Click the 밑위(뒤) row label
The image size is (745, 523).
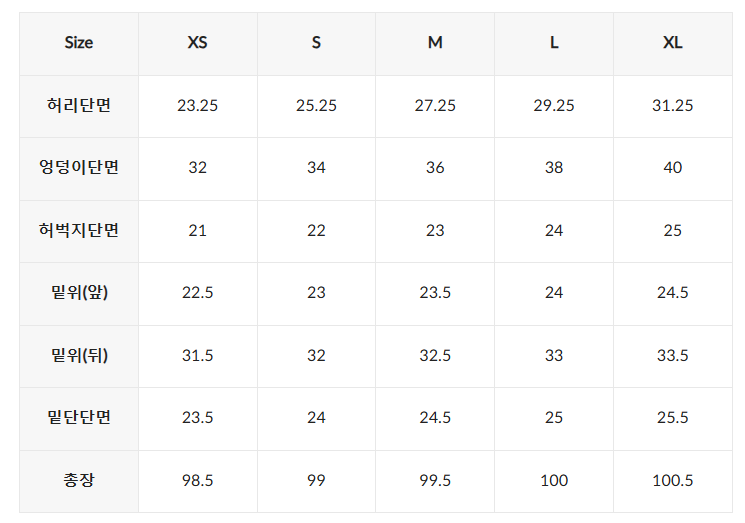pyautogui.click(x=79, y=355)
